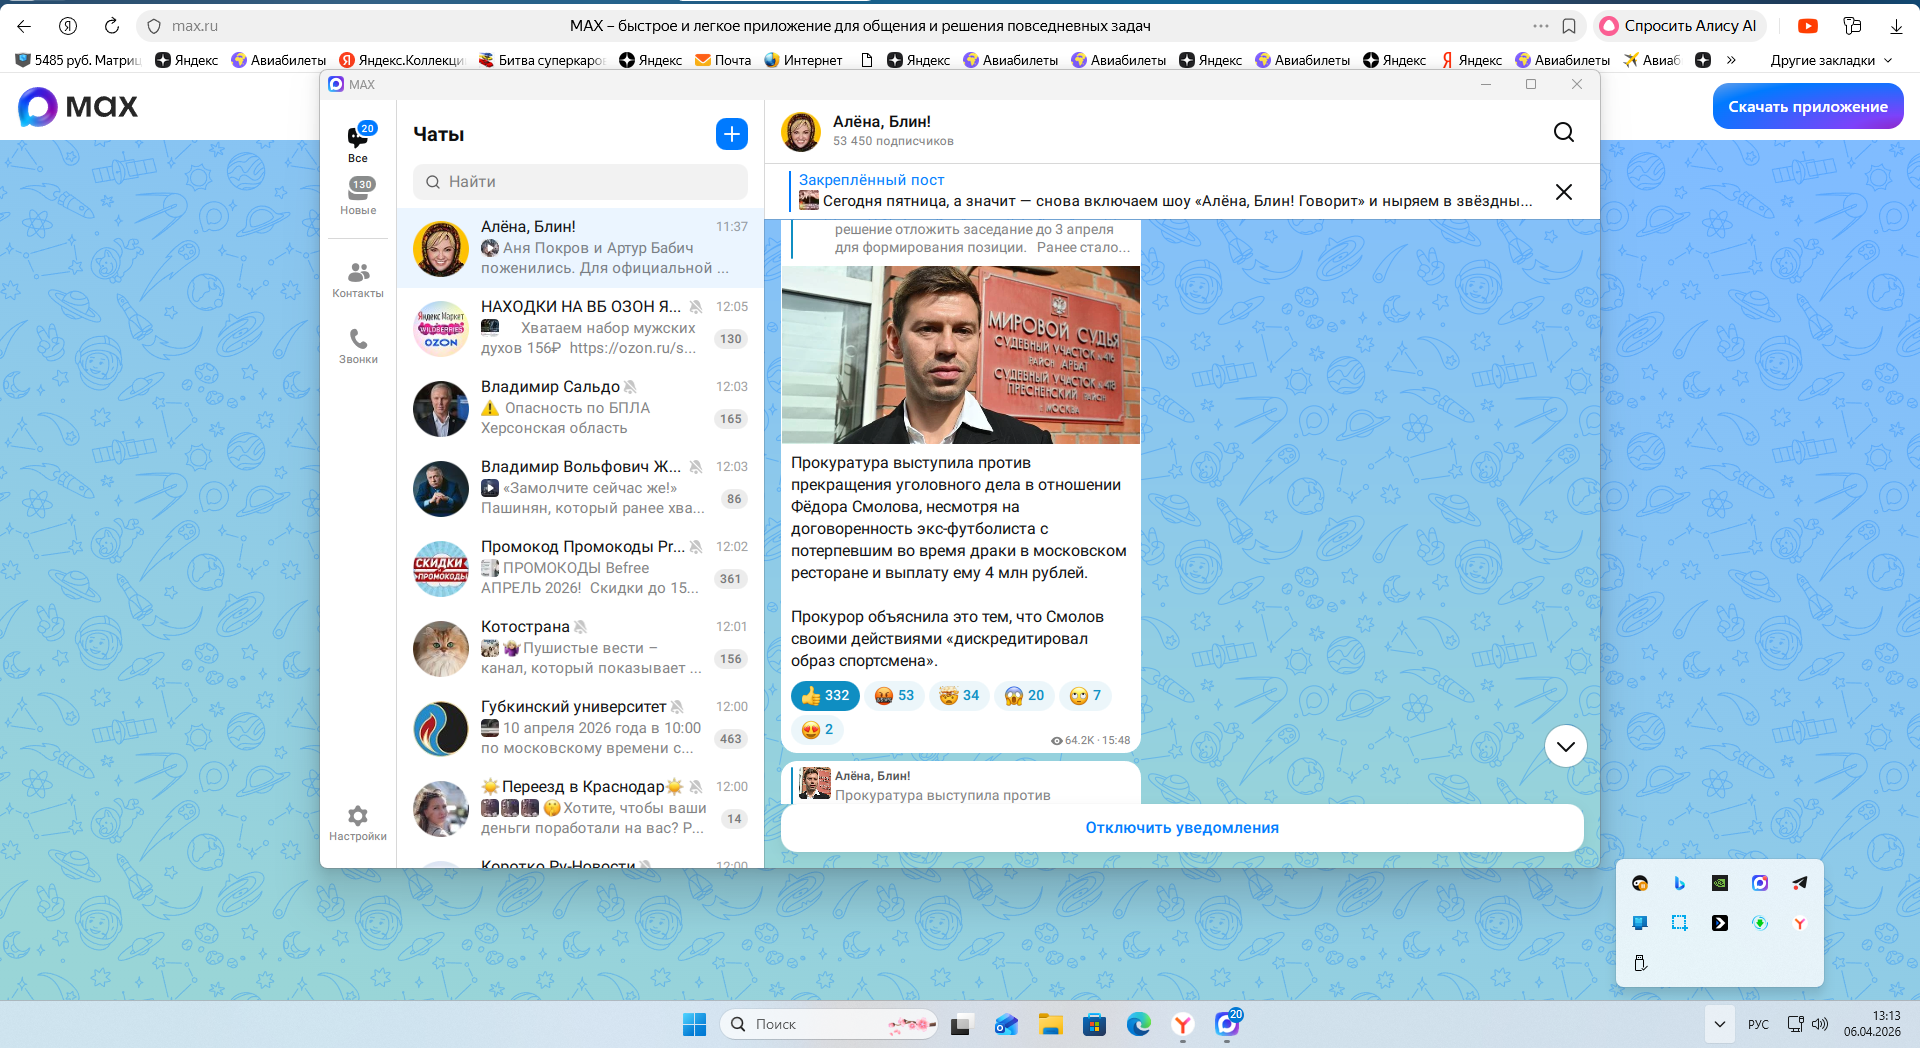The height and width of the screenshot is (1048, 1920).
Task: Click the MAX logo on the web page
Action: pyautogui.click(x=78, y=107)
